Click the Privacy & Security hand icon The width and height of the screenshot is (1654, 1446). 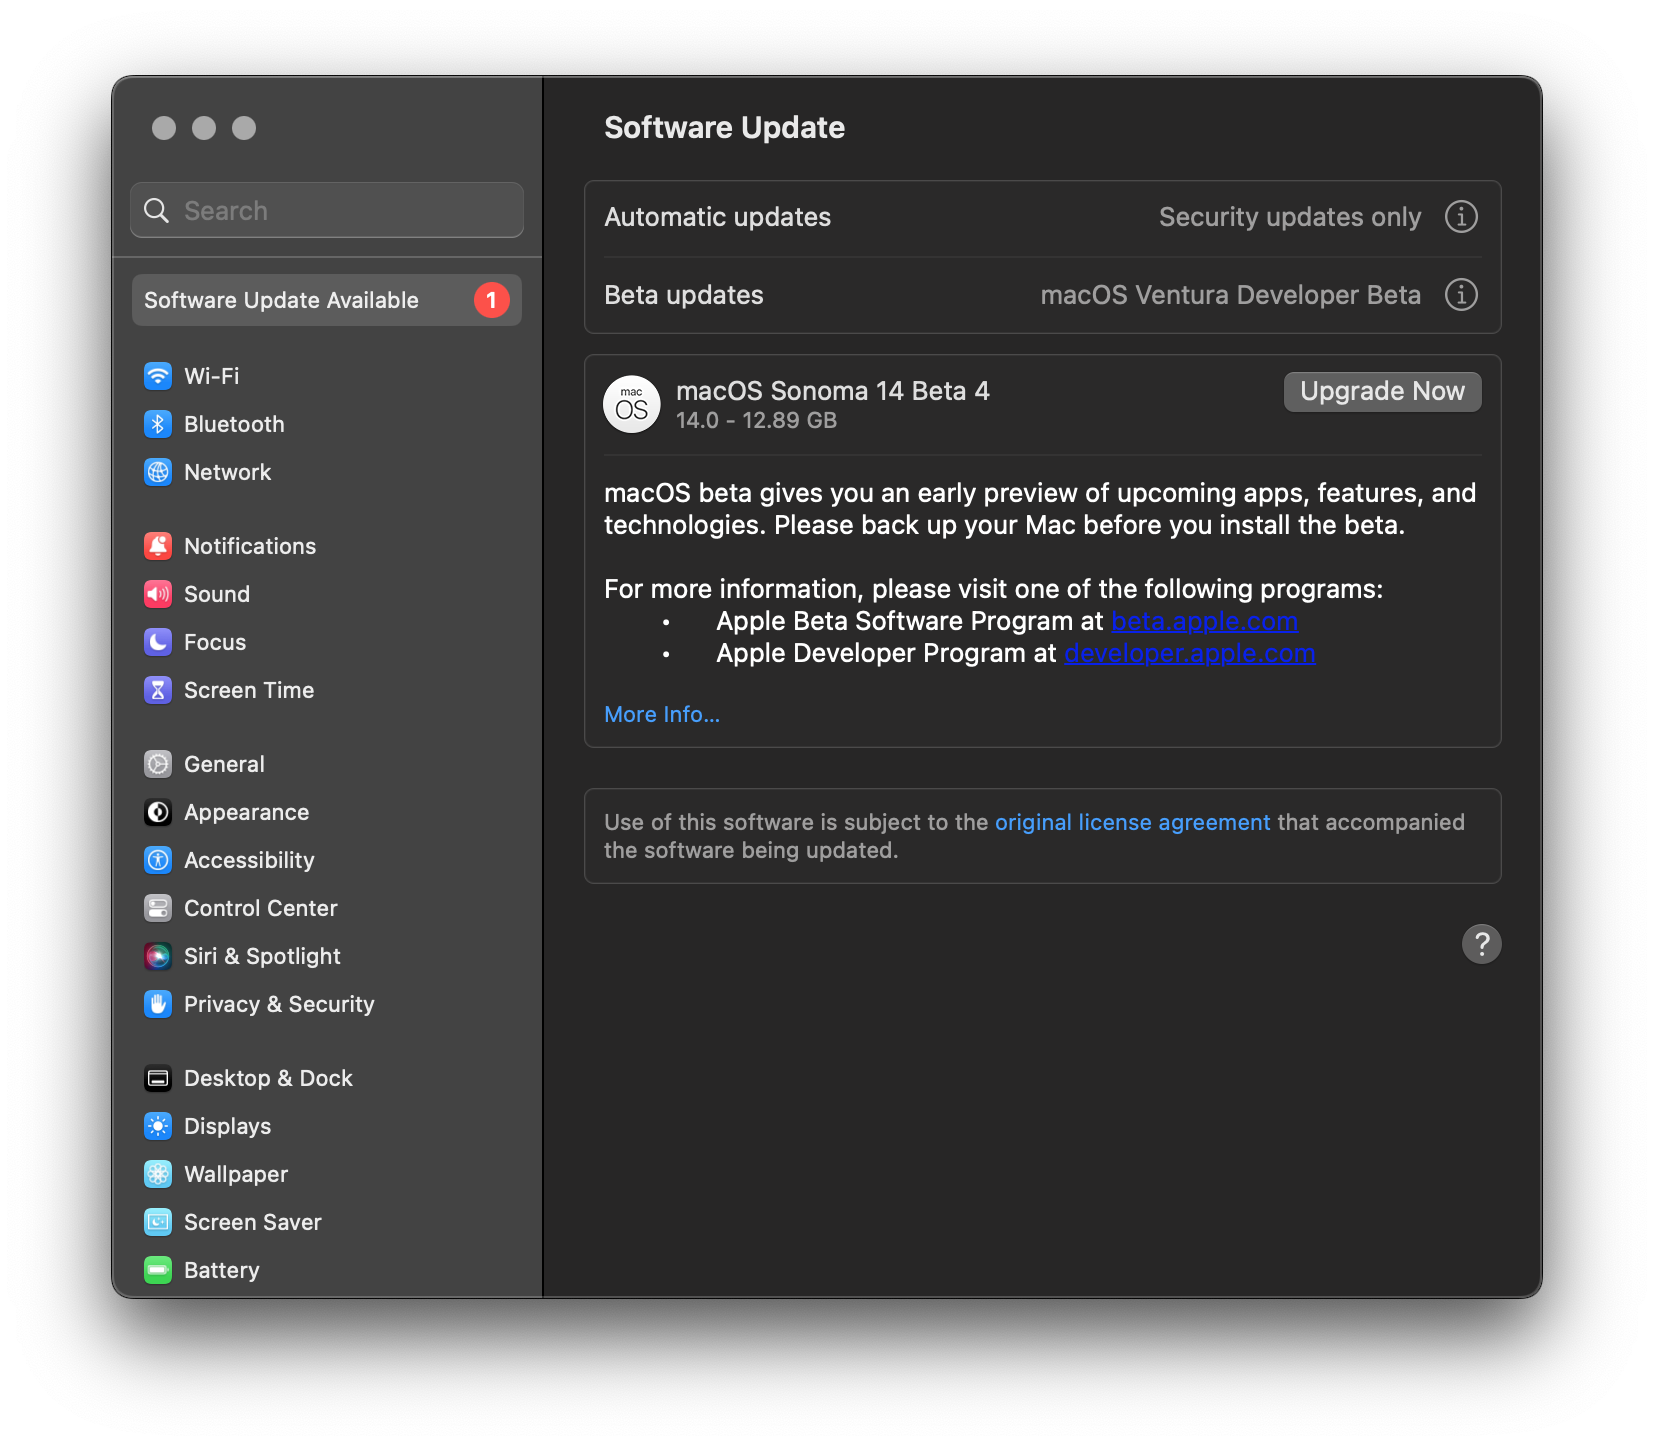(158, 1004)
